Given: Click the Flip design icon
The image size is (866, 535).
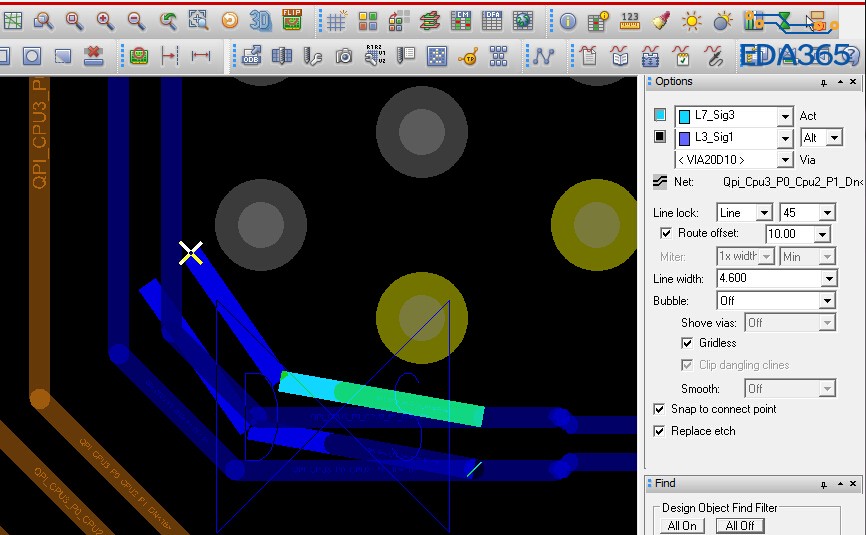Looking at the screenshot, I should tap(292, 20).
